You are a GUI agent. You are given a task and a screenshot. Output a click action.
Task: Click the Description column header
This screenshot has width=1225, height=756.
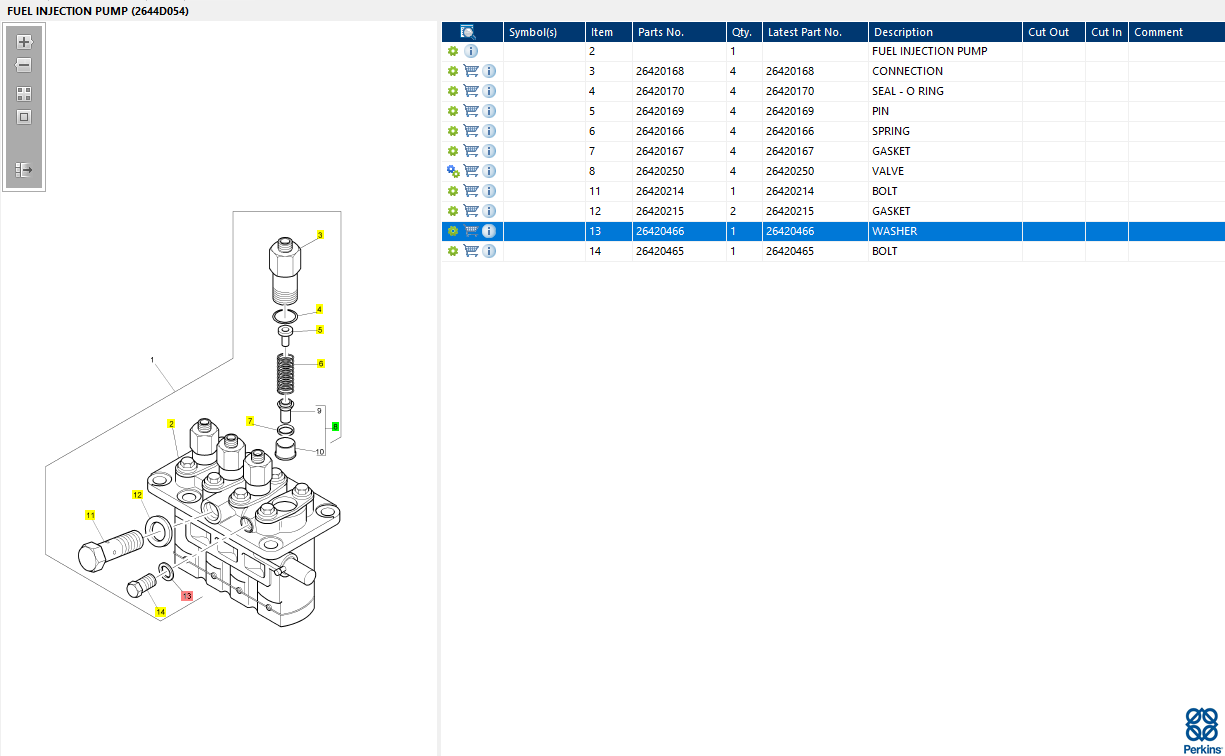click(x=903, y=32)
